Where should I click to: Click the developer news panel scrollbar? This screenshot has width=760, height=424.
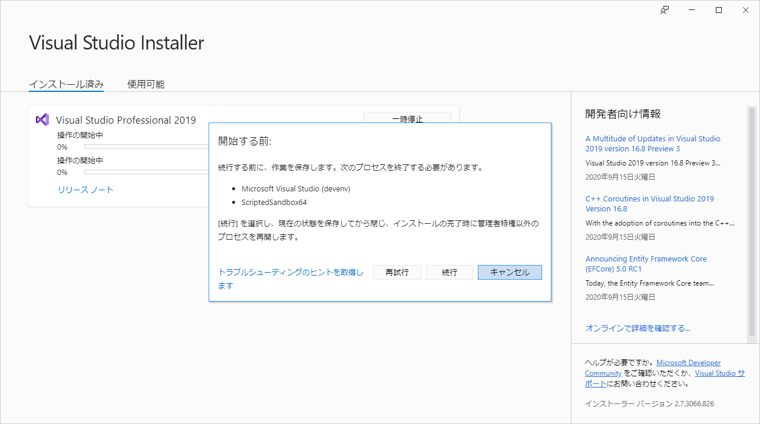(x=752, y=221)
